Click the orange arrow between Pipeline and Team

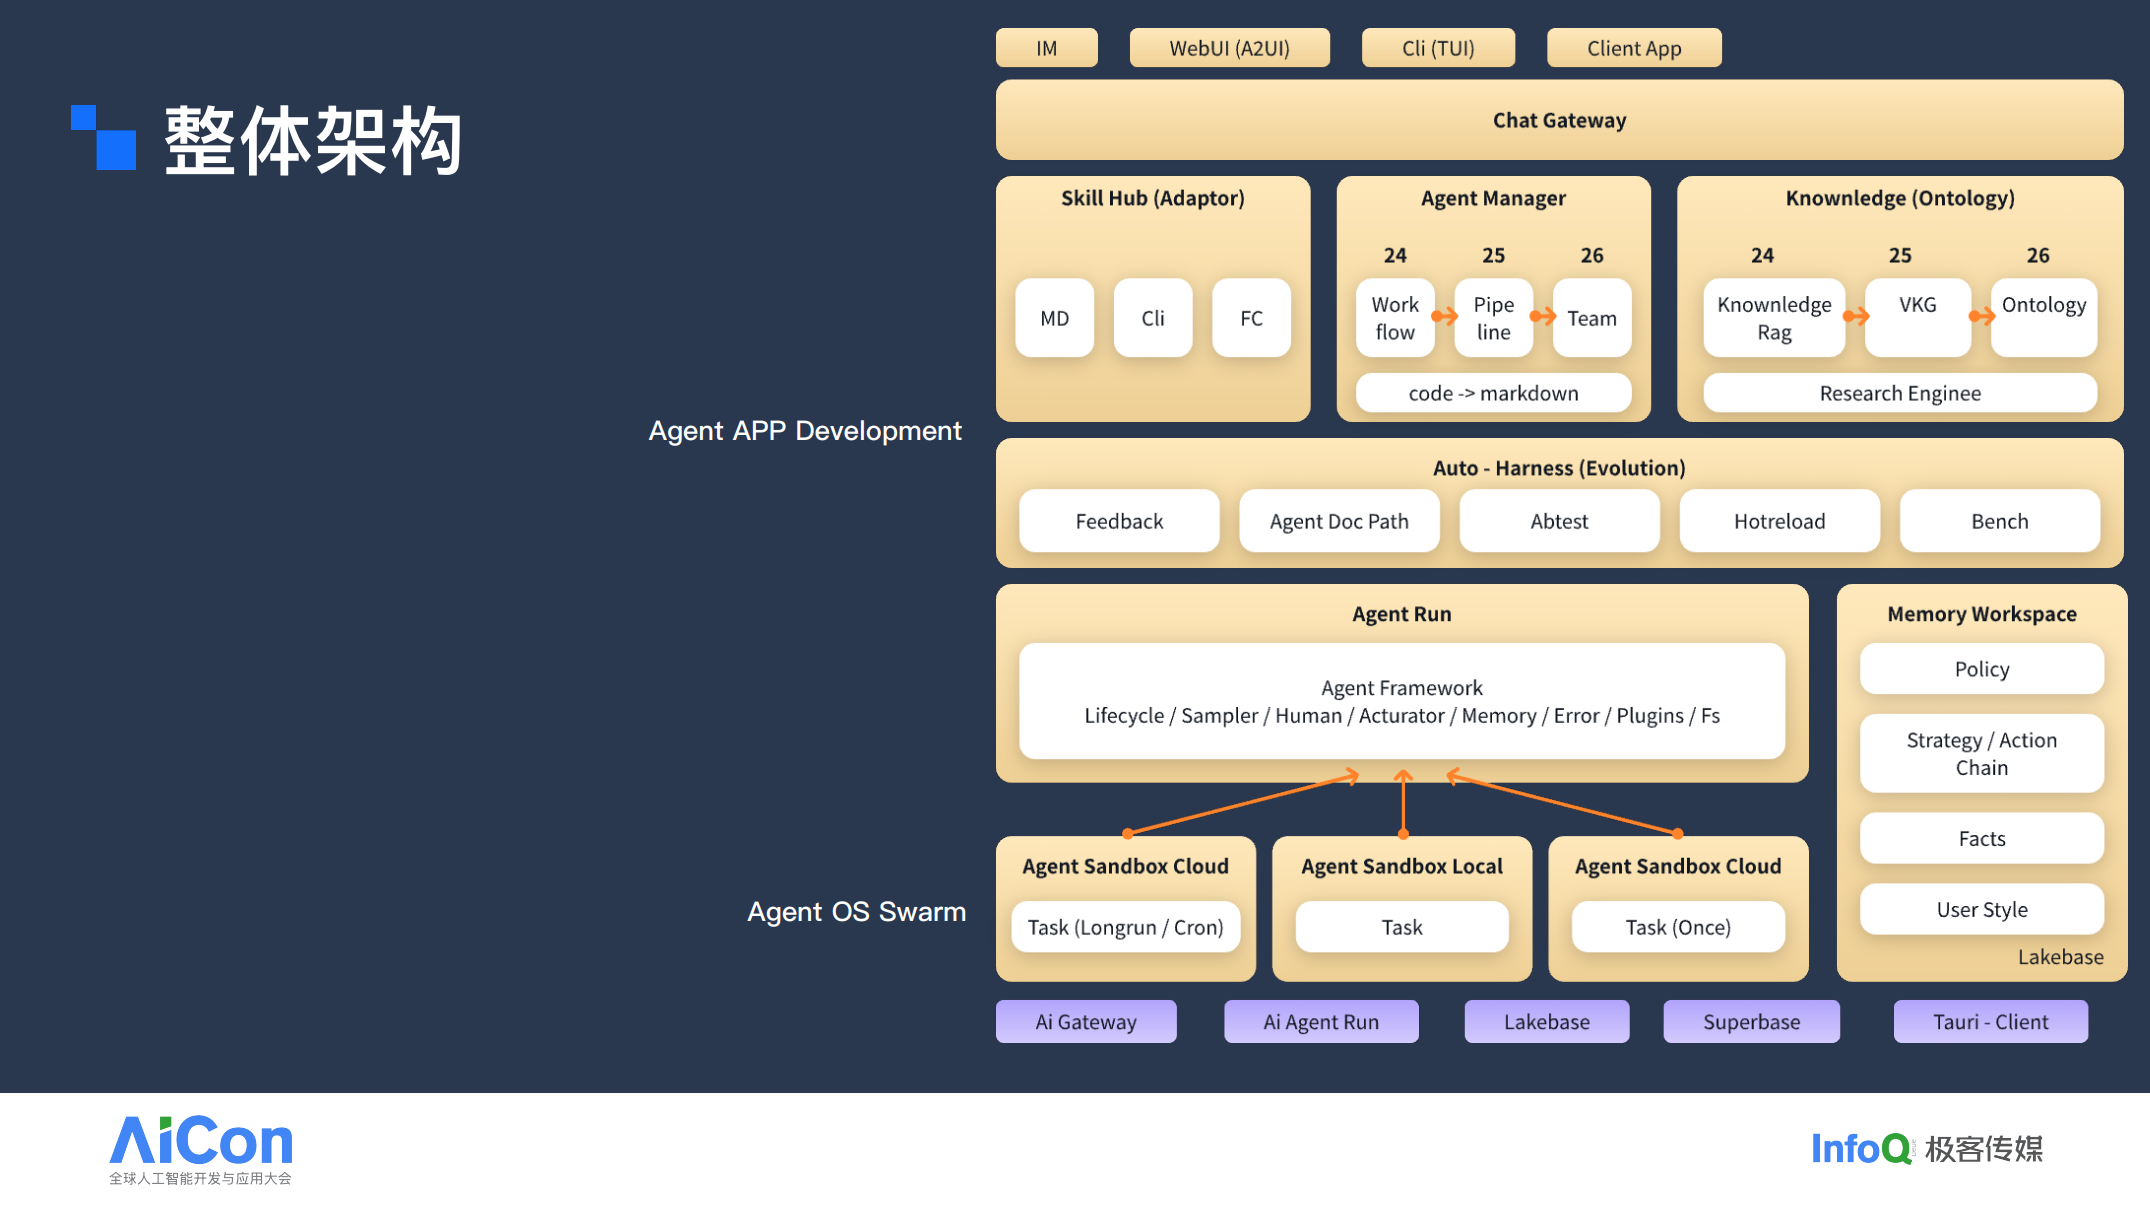point(1543,317)
